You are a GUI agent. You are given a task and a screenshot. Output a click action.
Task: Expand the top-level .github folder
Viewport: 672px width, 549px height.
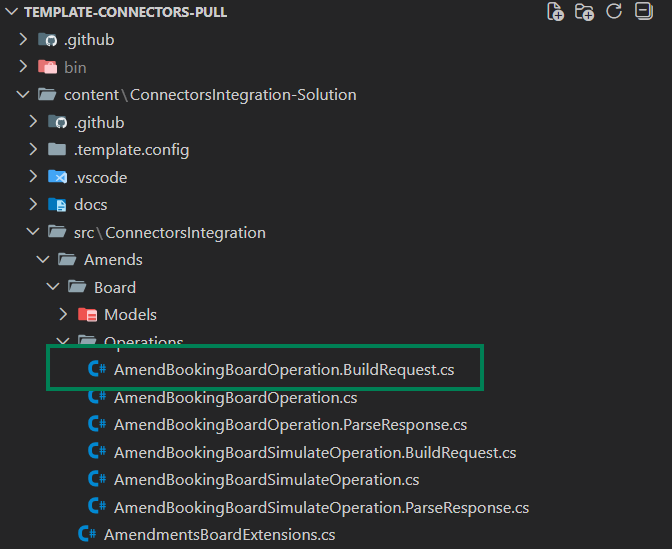[24, 40]
